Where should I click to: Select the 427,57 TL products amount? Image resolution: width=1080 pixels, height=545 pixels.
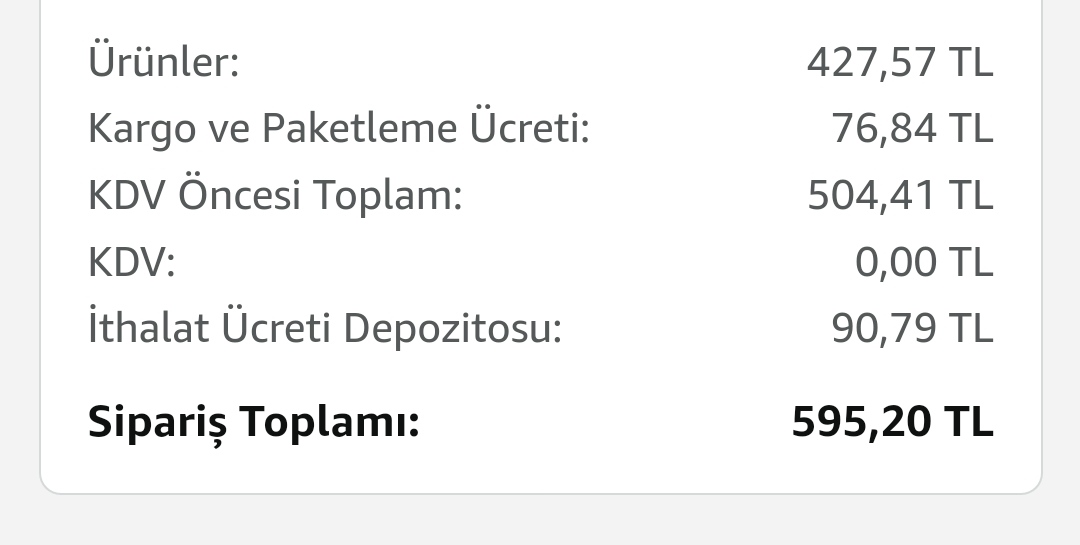[x=899, y=63]
